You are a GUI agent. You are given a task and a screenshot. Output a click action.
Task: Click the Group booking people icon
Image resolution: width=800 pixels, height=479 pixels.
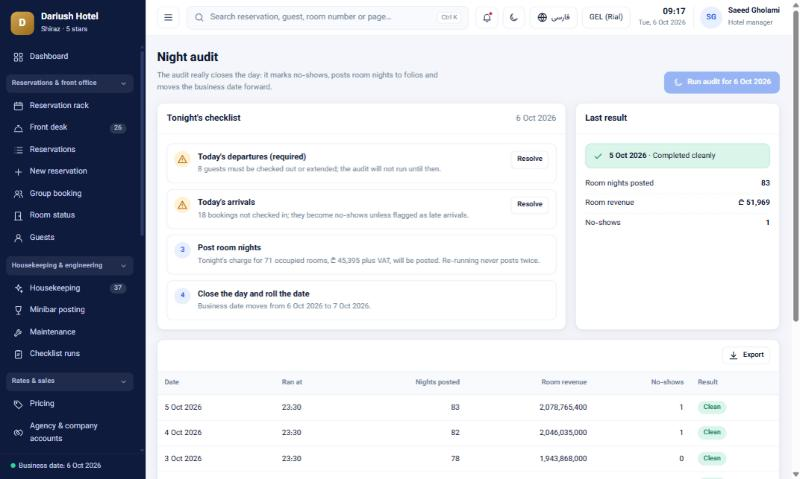18,194
